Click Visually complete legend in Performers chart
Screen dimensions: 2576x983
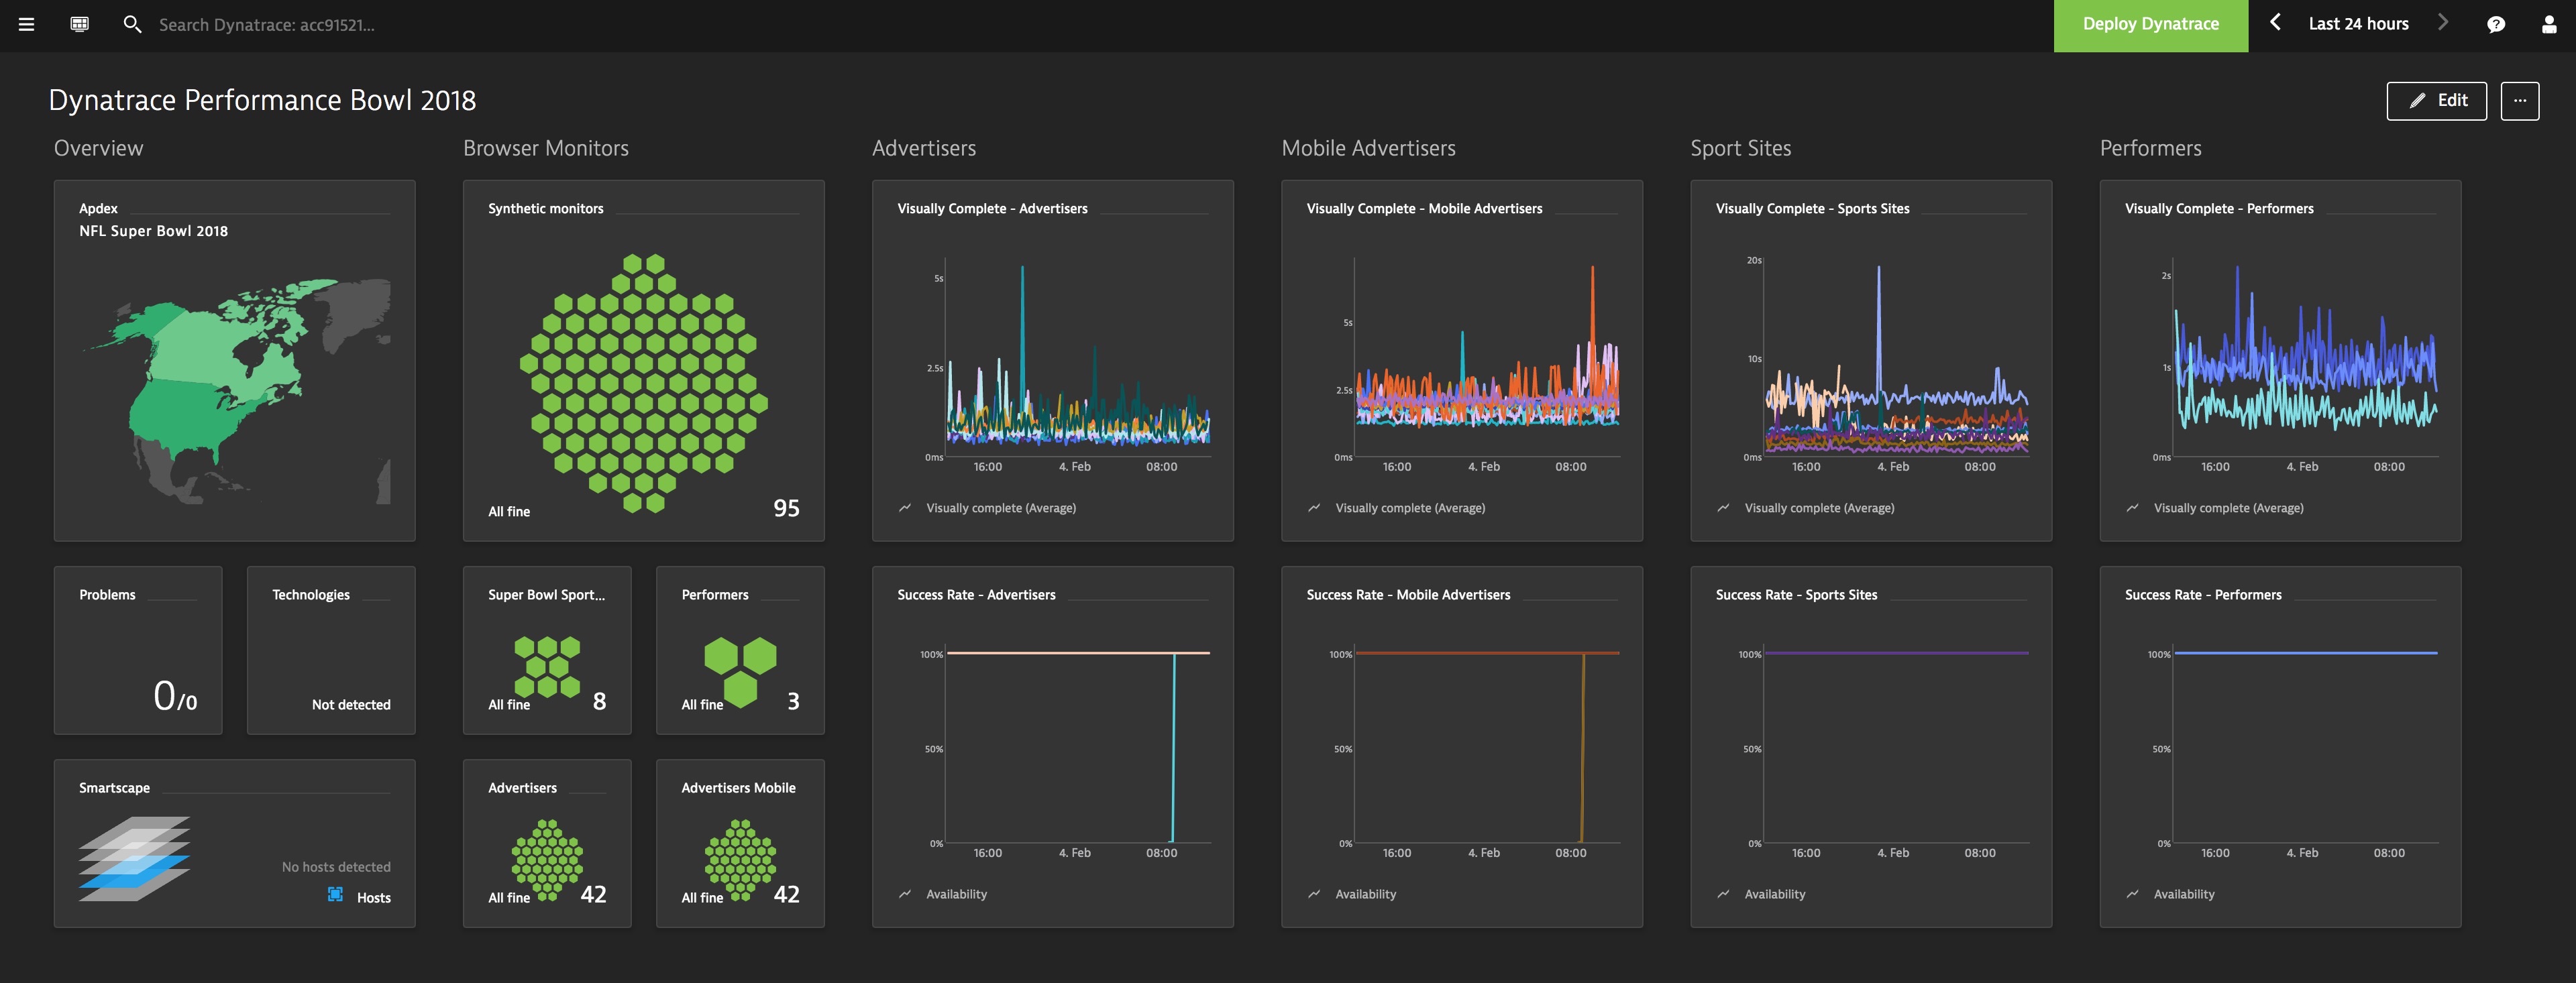tap(2228, 508)
